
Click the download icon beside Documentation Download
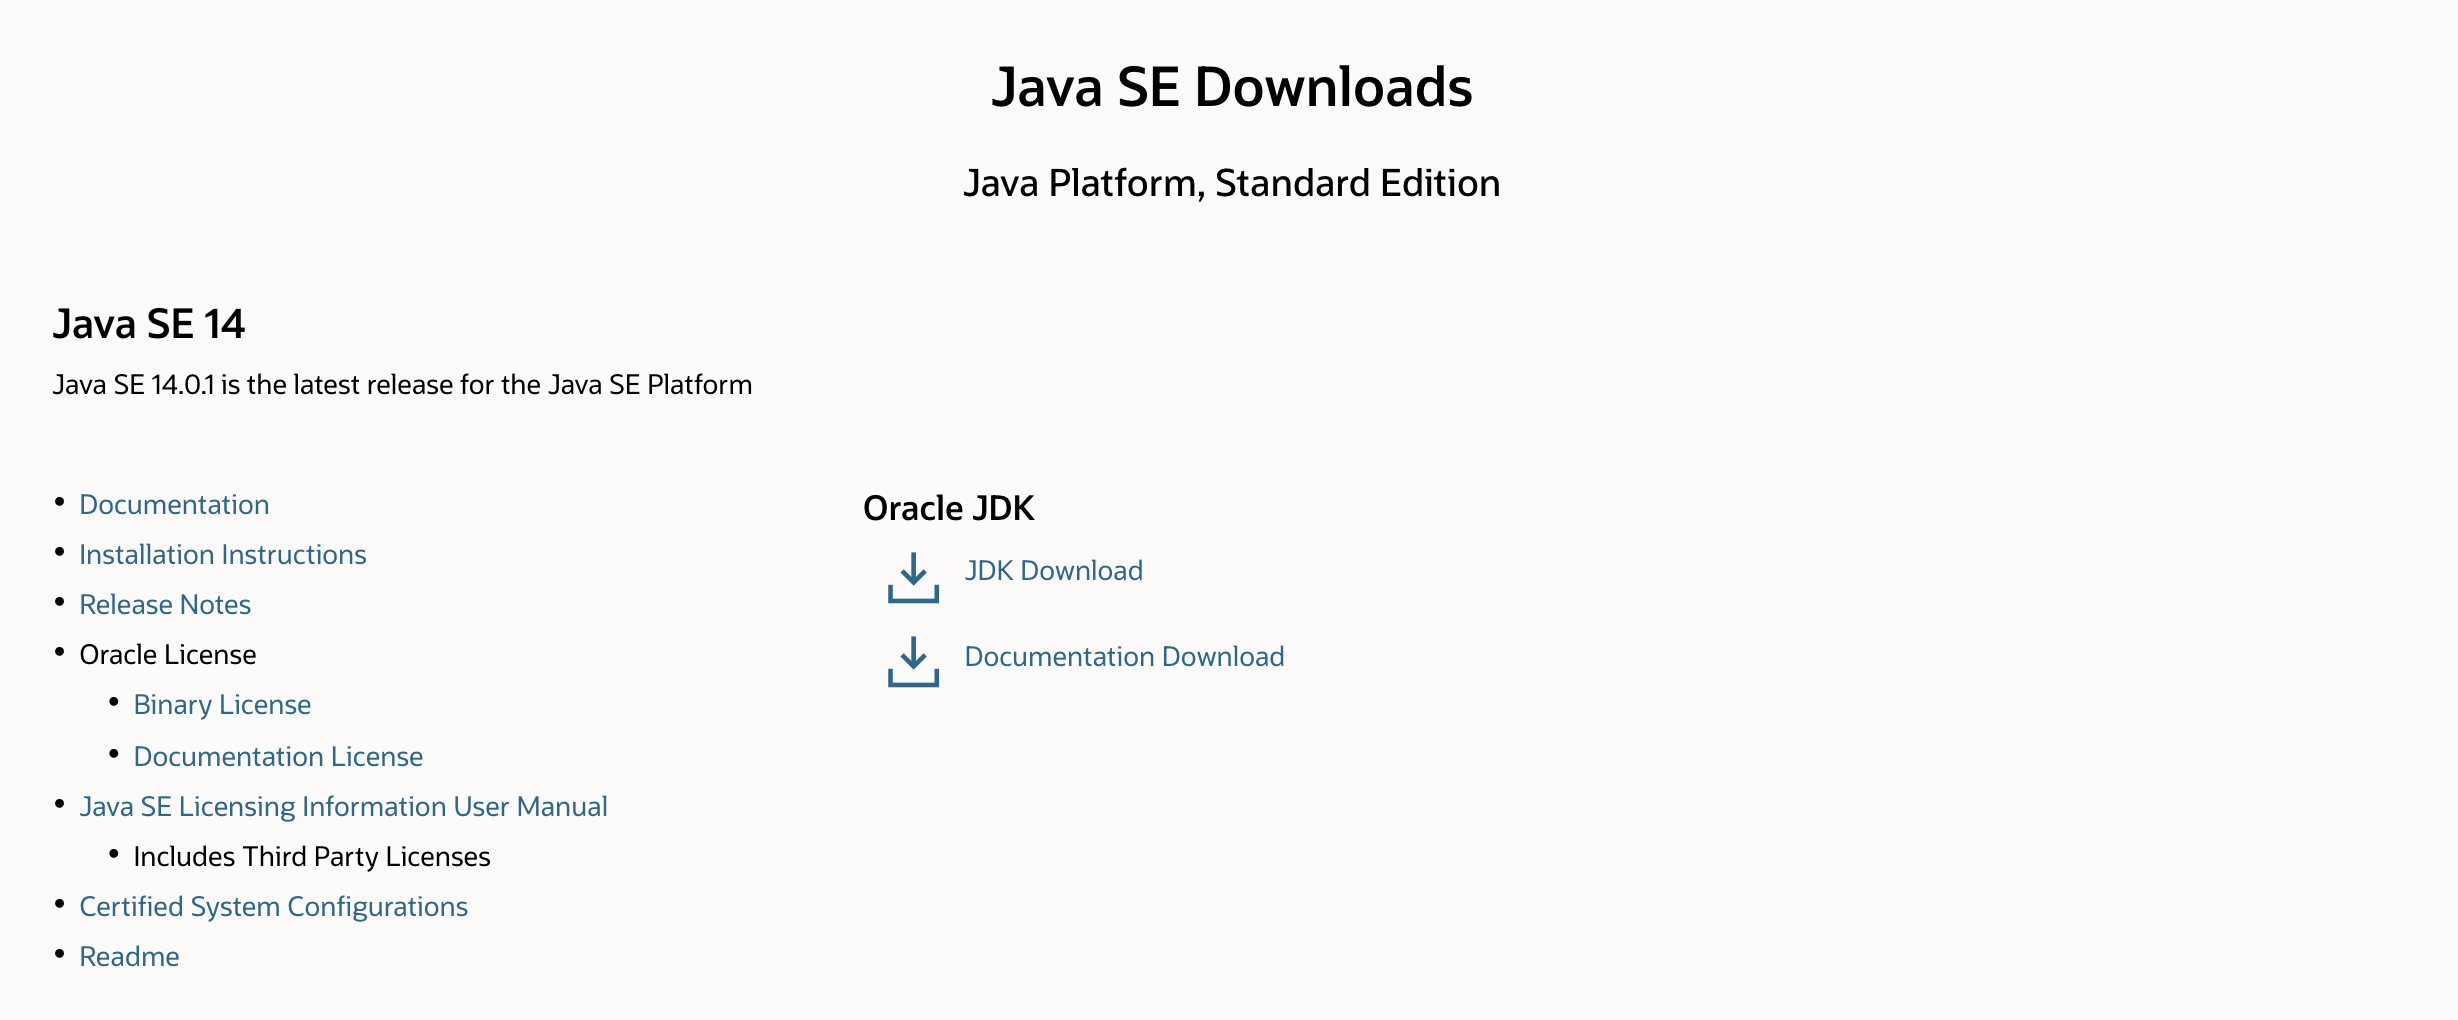913,661
